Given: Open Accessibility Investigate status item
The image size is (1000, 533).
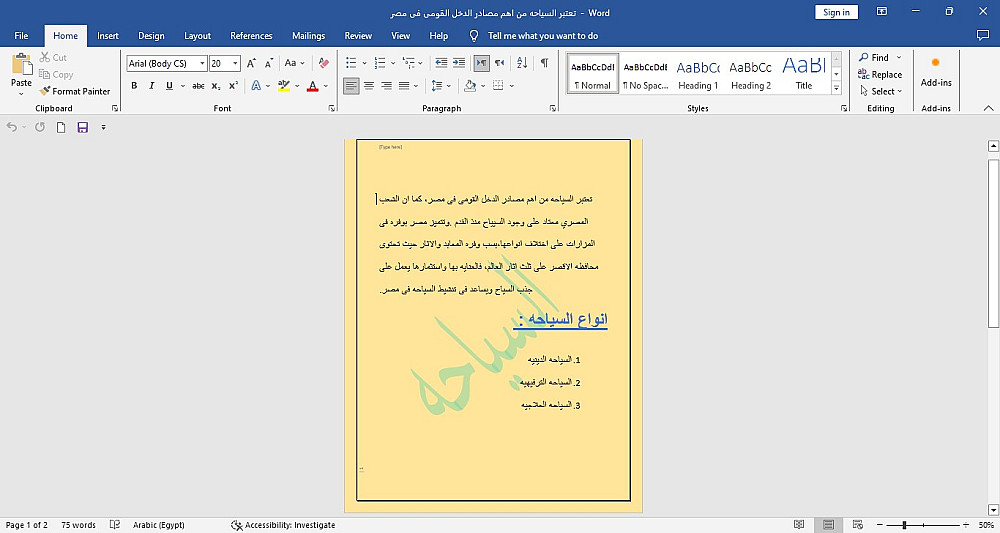Looking at the screenshot, I should pyautogui.click(x=283, y=525).
